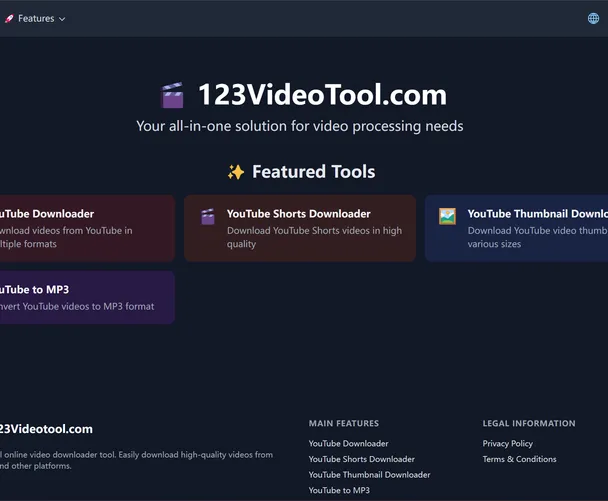
Task: Open the globe language selector
Action: [593, 18]
